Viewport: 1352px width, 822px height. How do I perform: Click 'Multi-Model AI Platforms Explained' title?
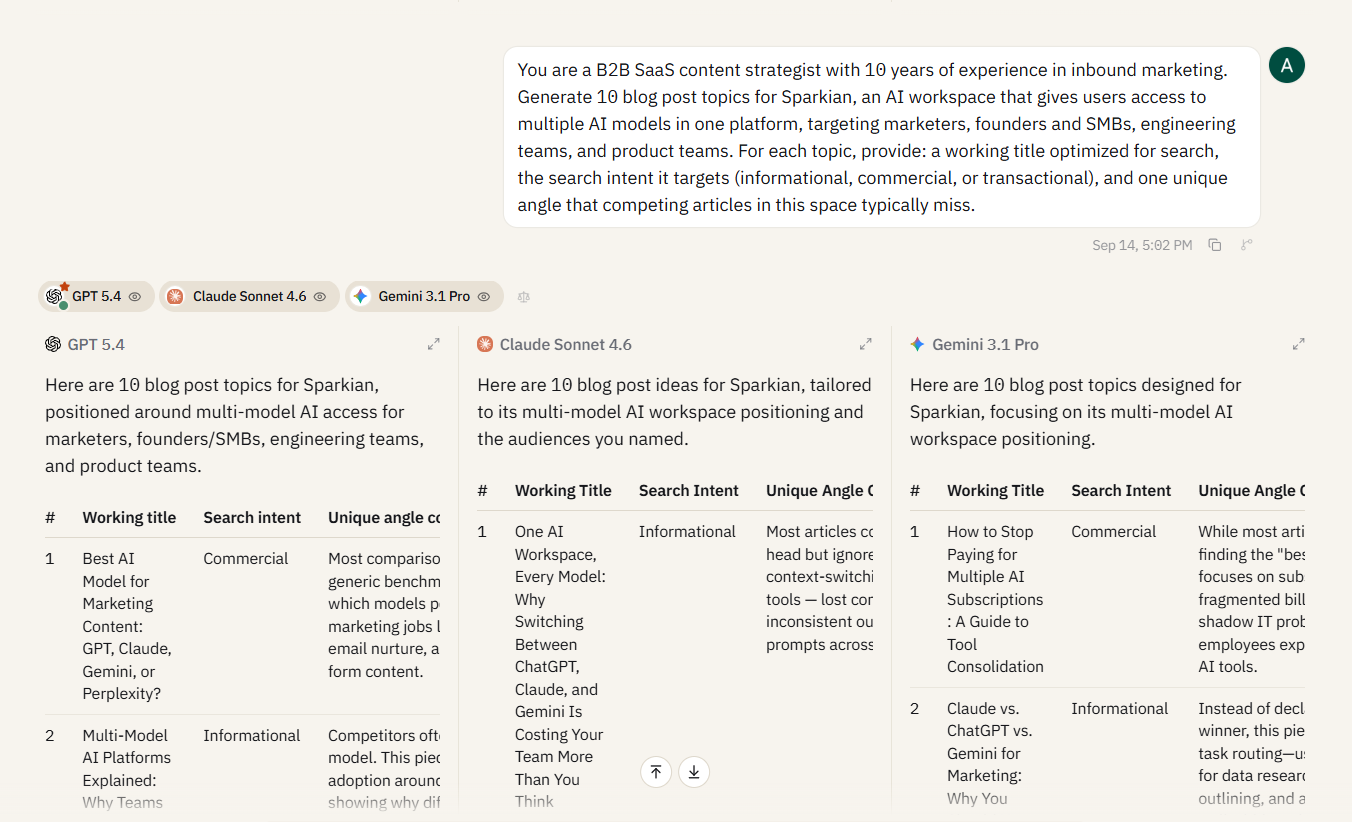127,769
